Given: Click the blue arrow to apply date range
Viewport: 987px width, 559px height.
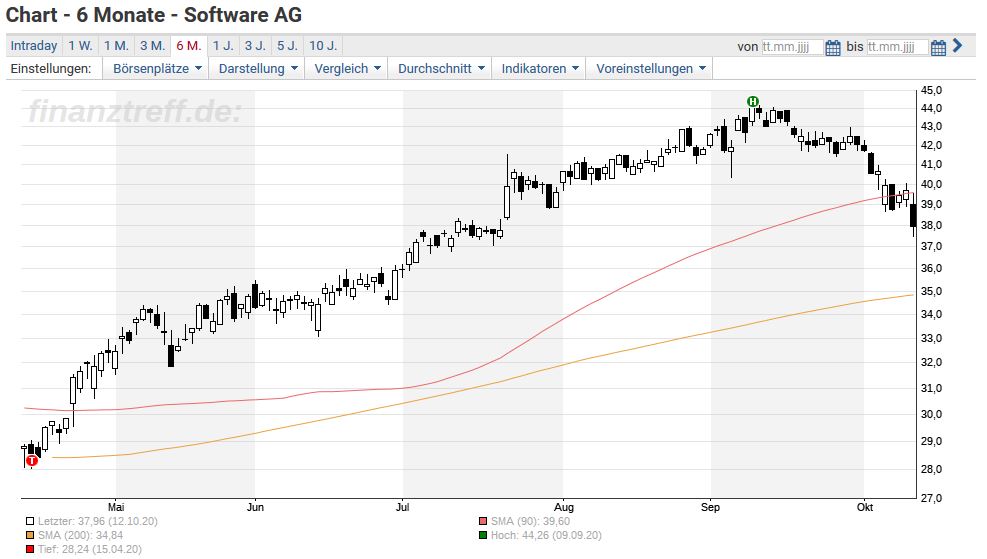Looking at the screenshot, I should point(957,45).
